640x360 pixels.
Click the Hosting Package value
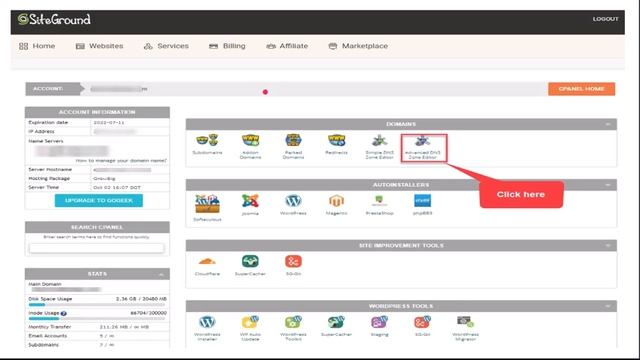(104, 178)
